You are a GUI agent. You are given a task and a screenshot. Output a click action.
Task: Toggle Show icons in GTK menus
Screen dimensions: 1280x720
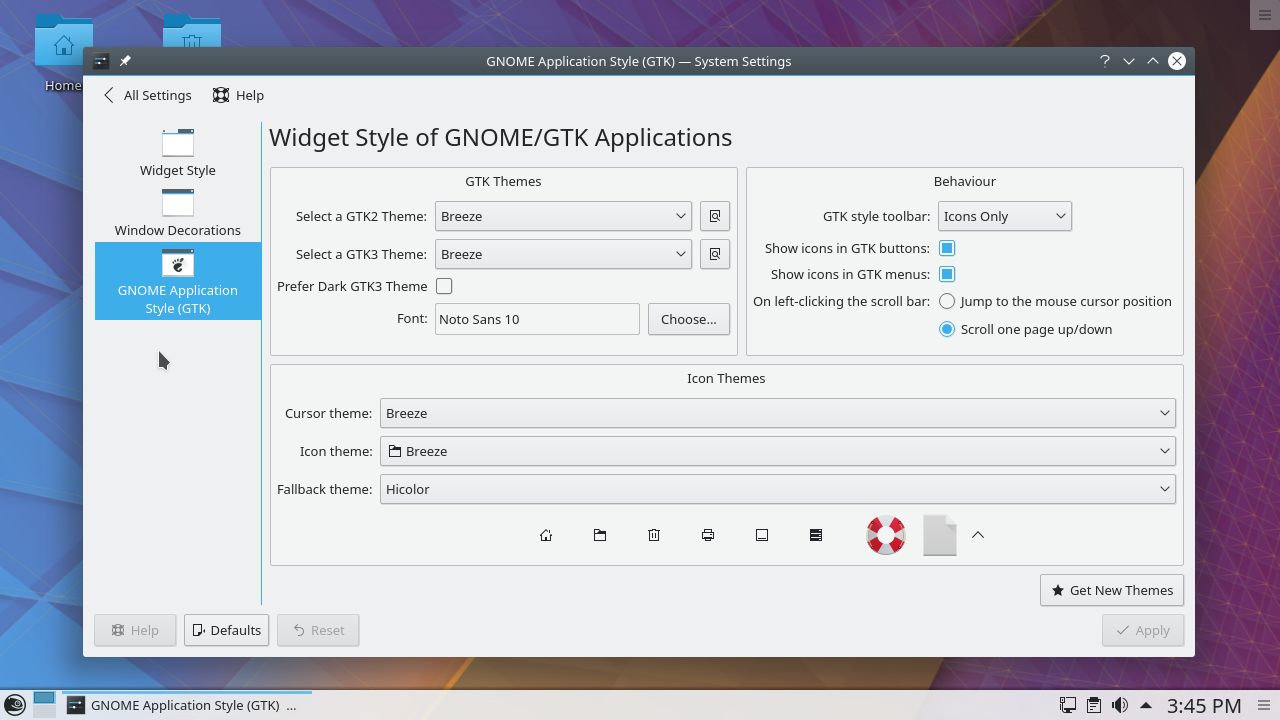point(947,274)
